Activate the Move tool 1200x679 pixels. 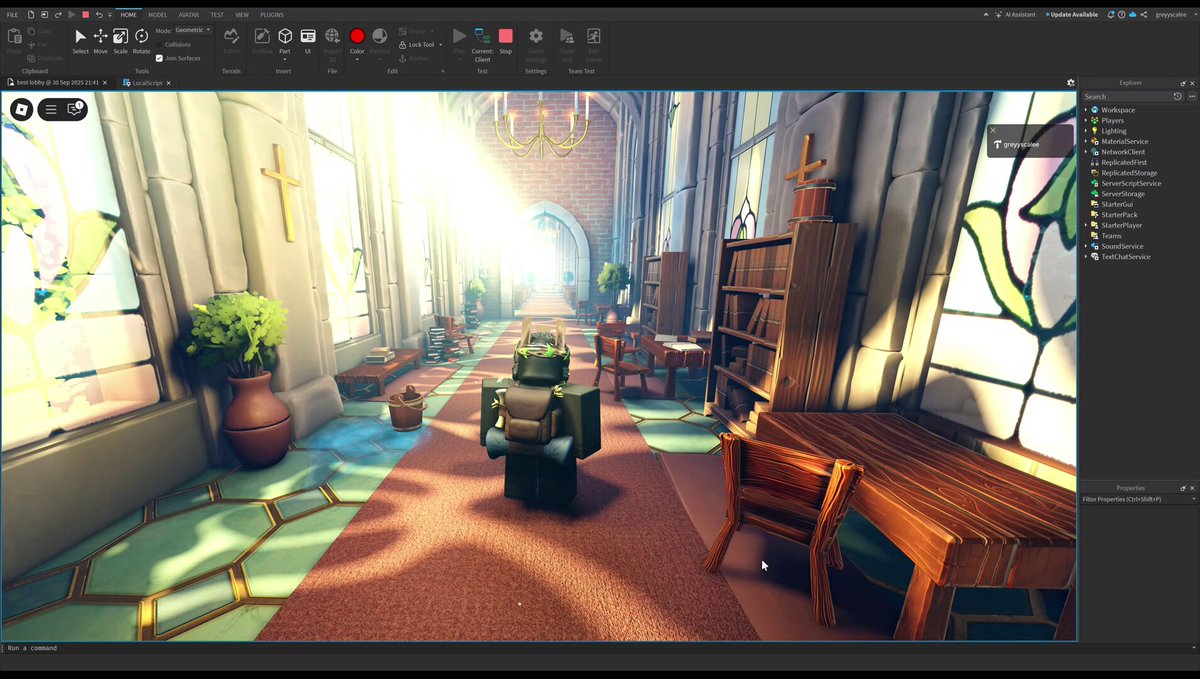100,39
